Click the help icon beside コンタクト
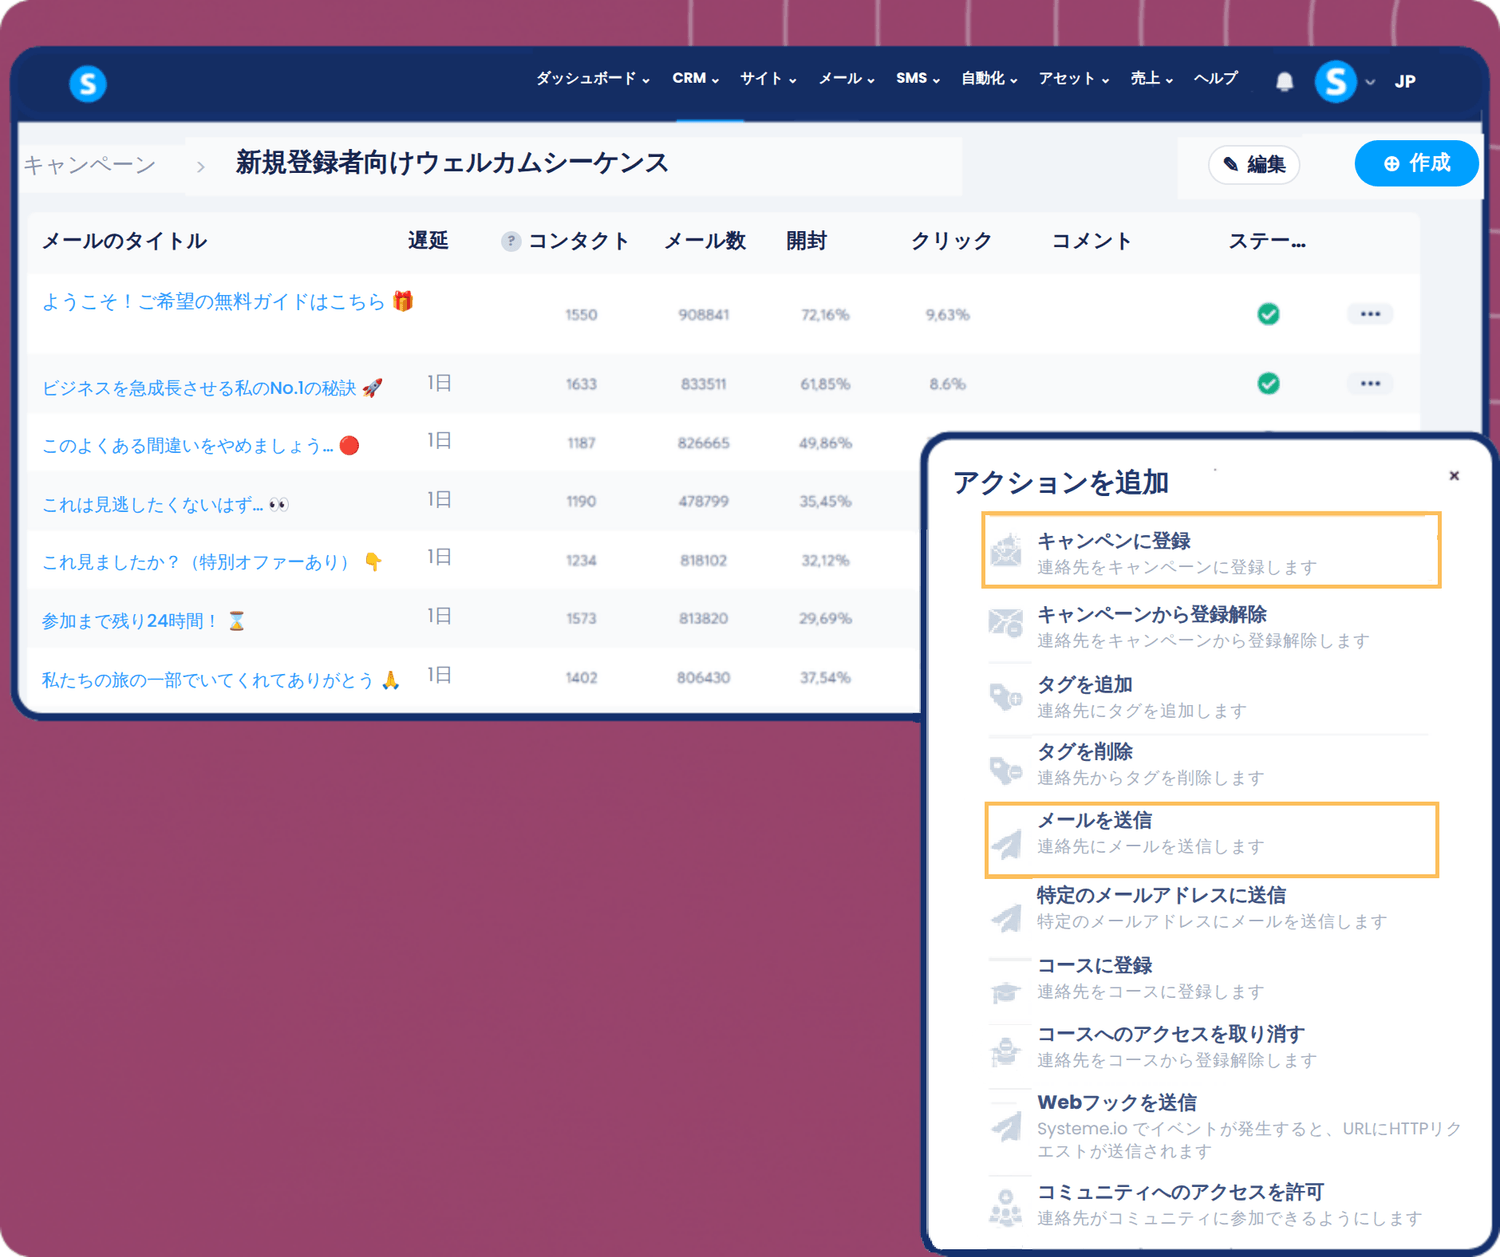 [x=511, y=241]
